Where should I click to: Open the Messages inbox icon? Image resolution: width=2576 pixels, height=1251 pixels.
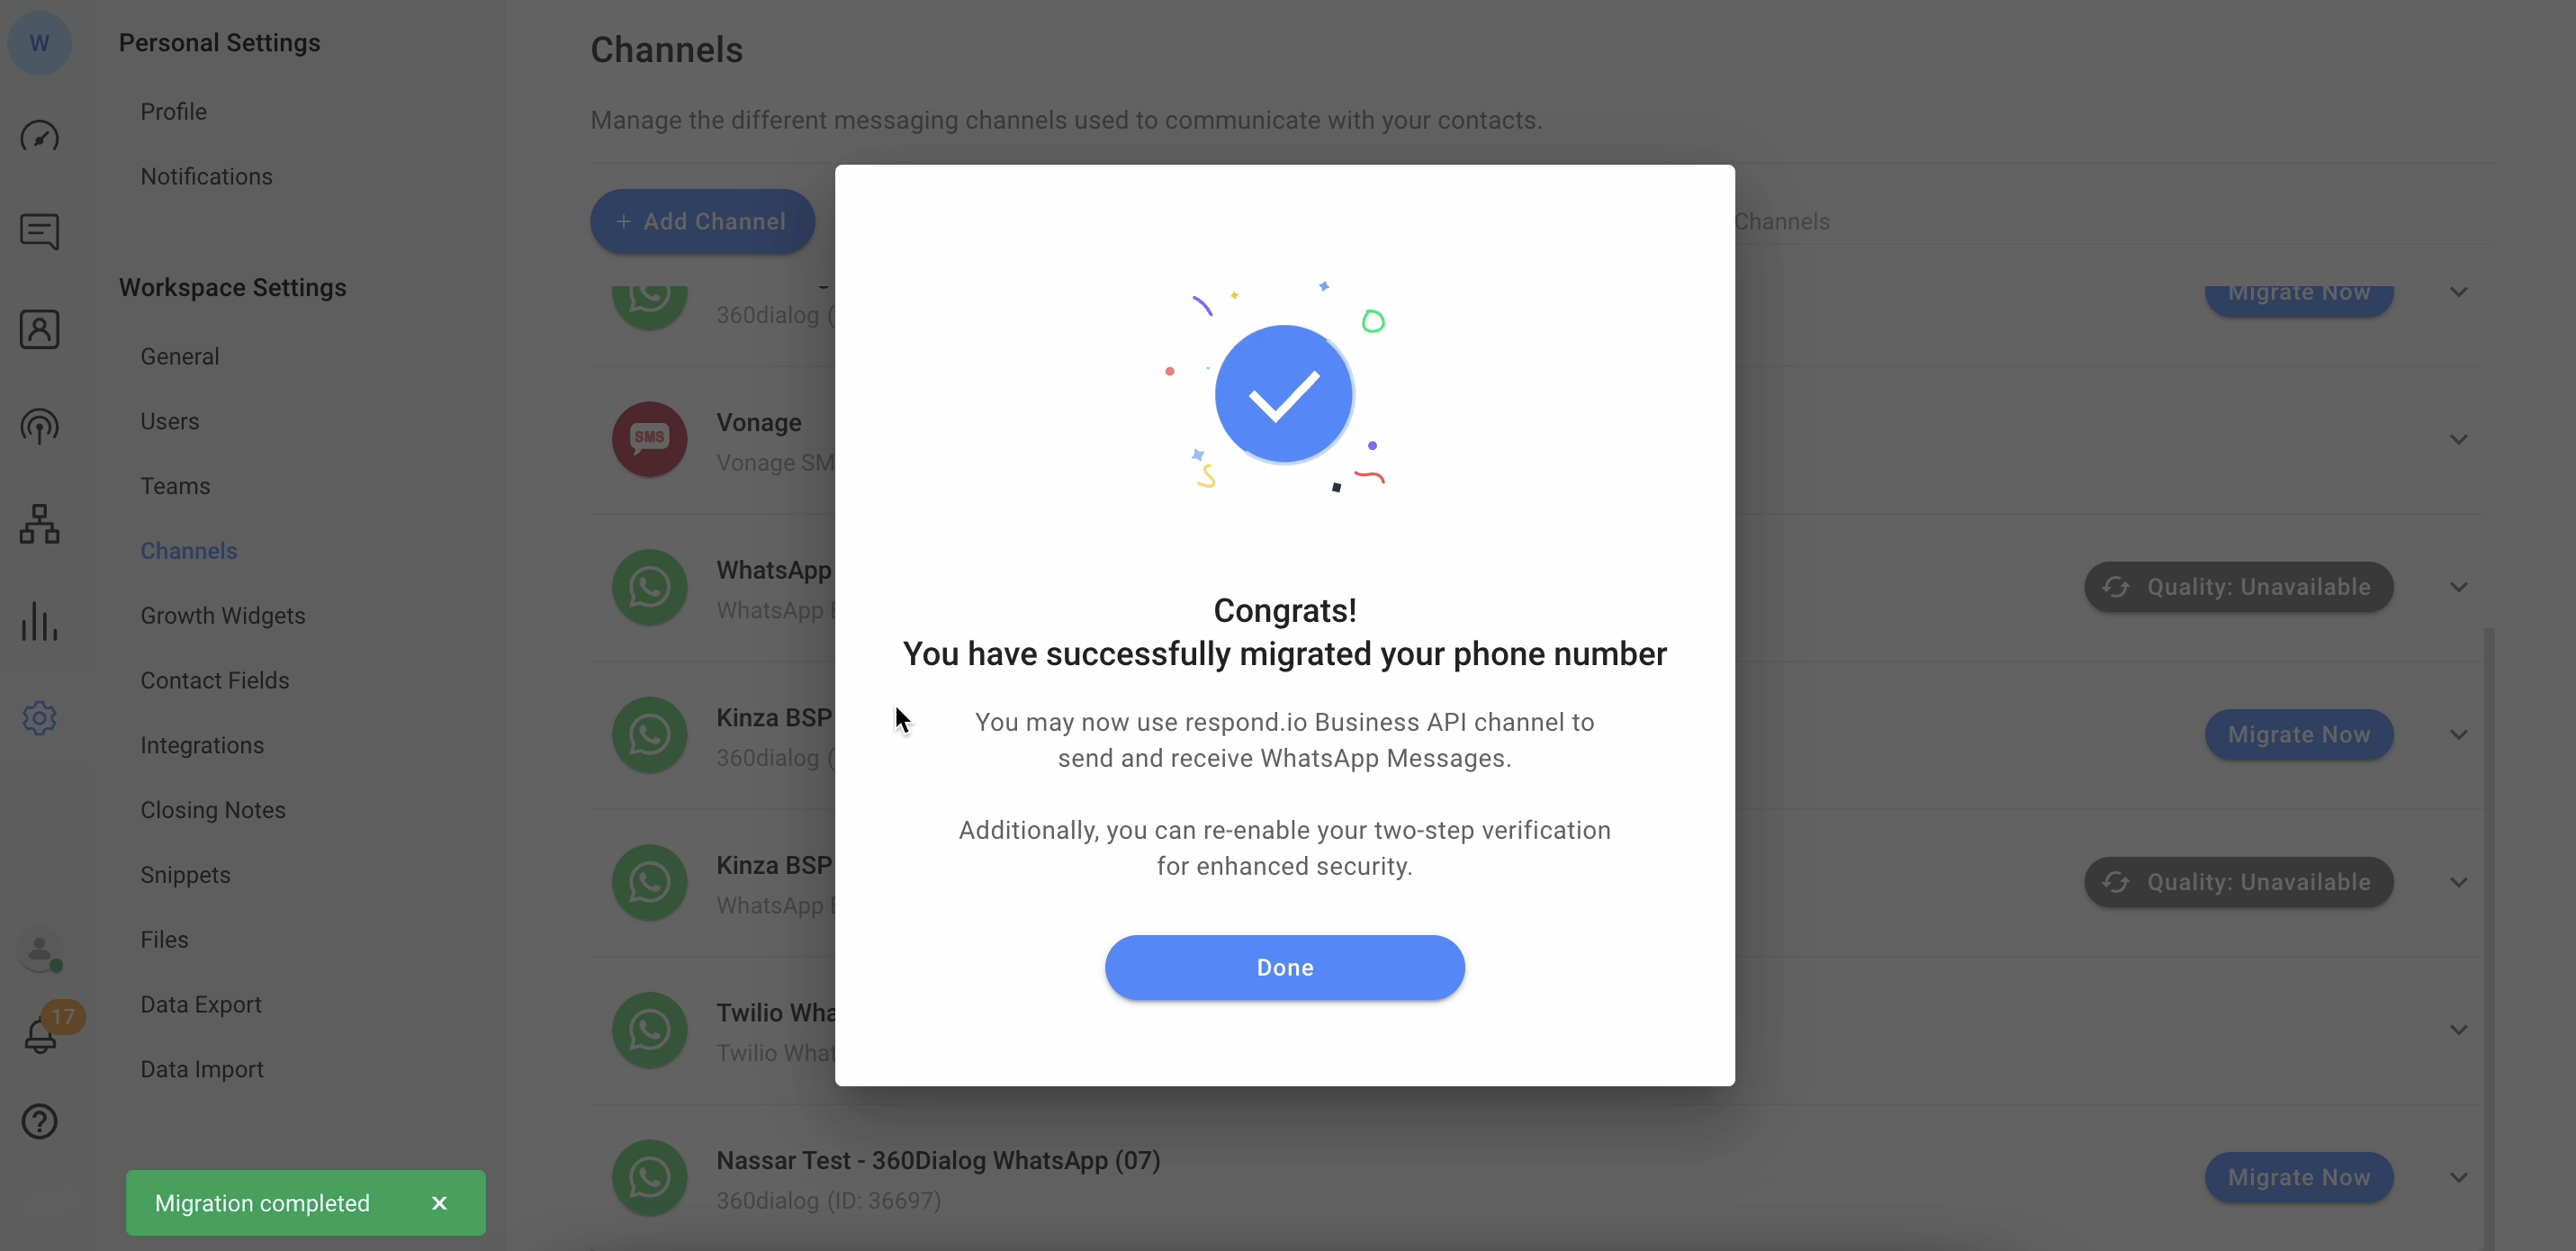[40, 232]
